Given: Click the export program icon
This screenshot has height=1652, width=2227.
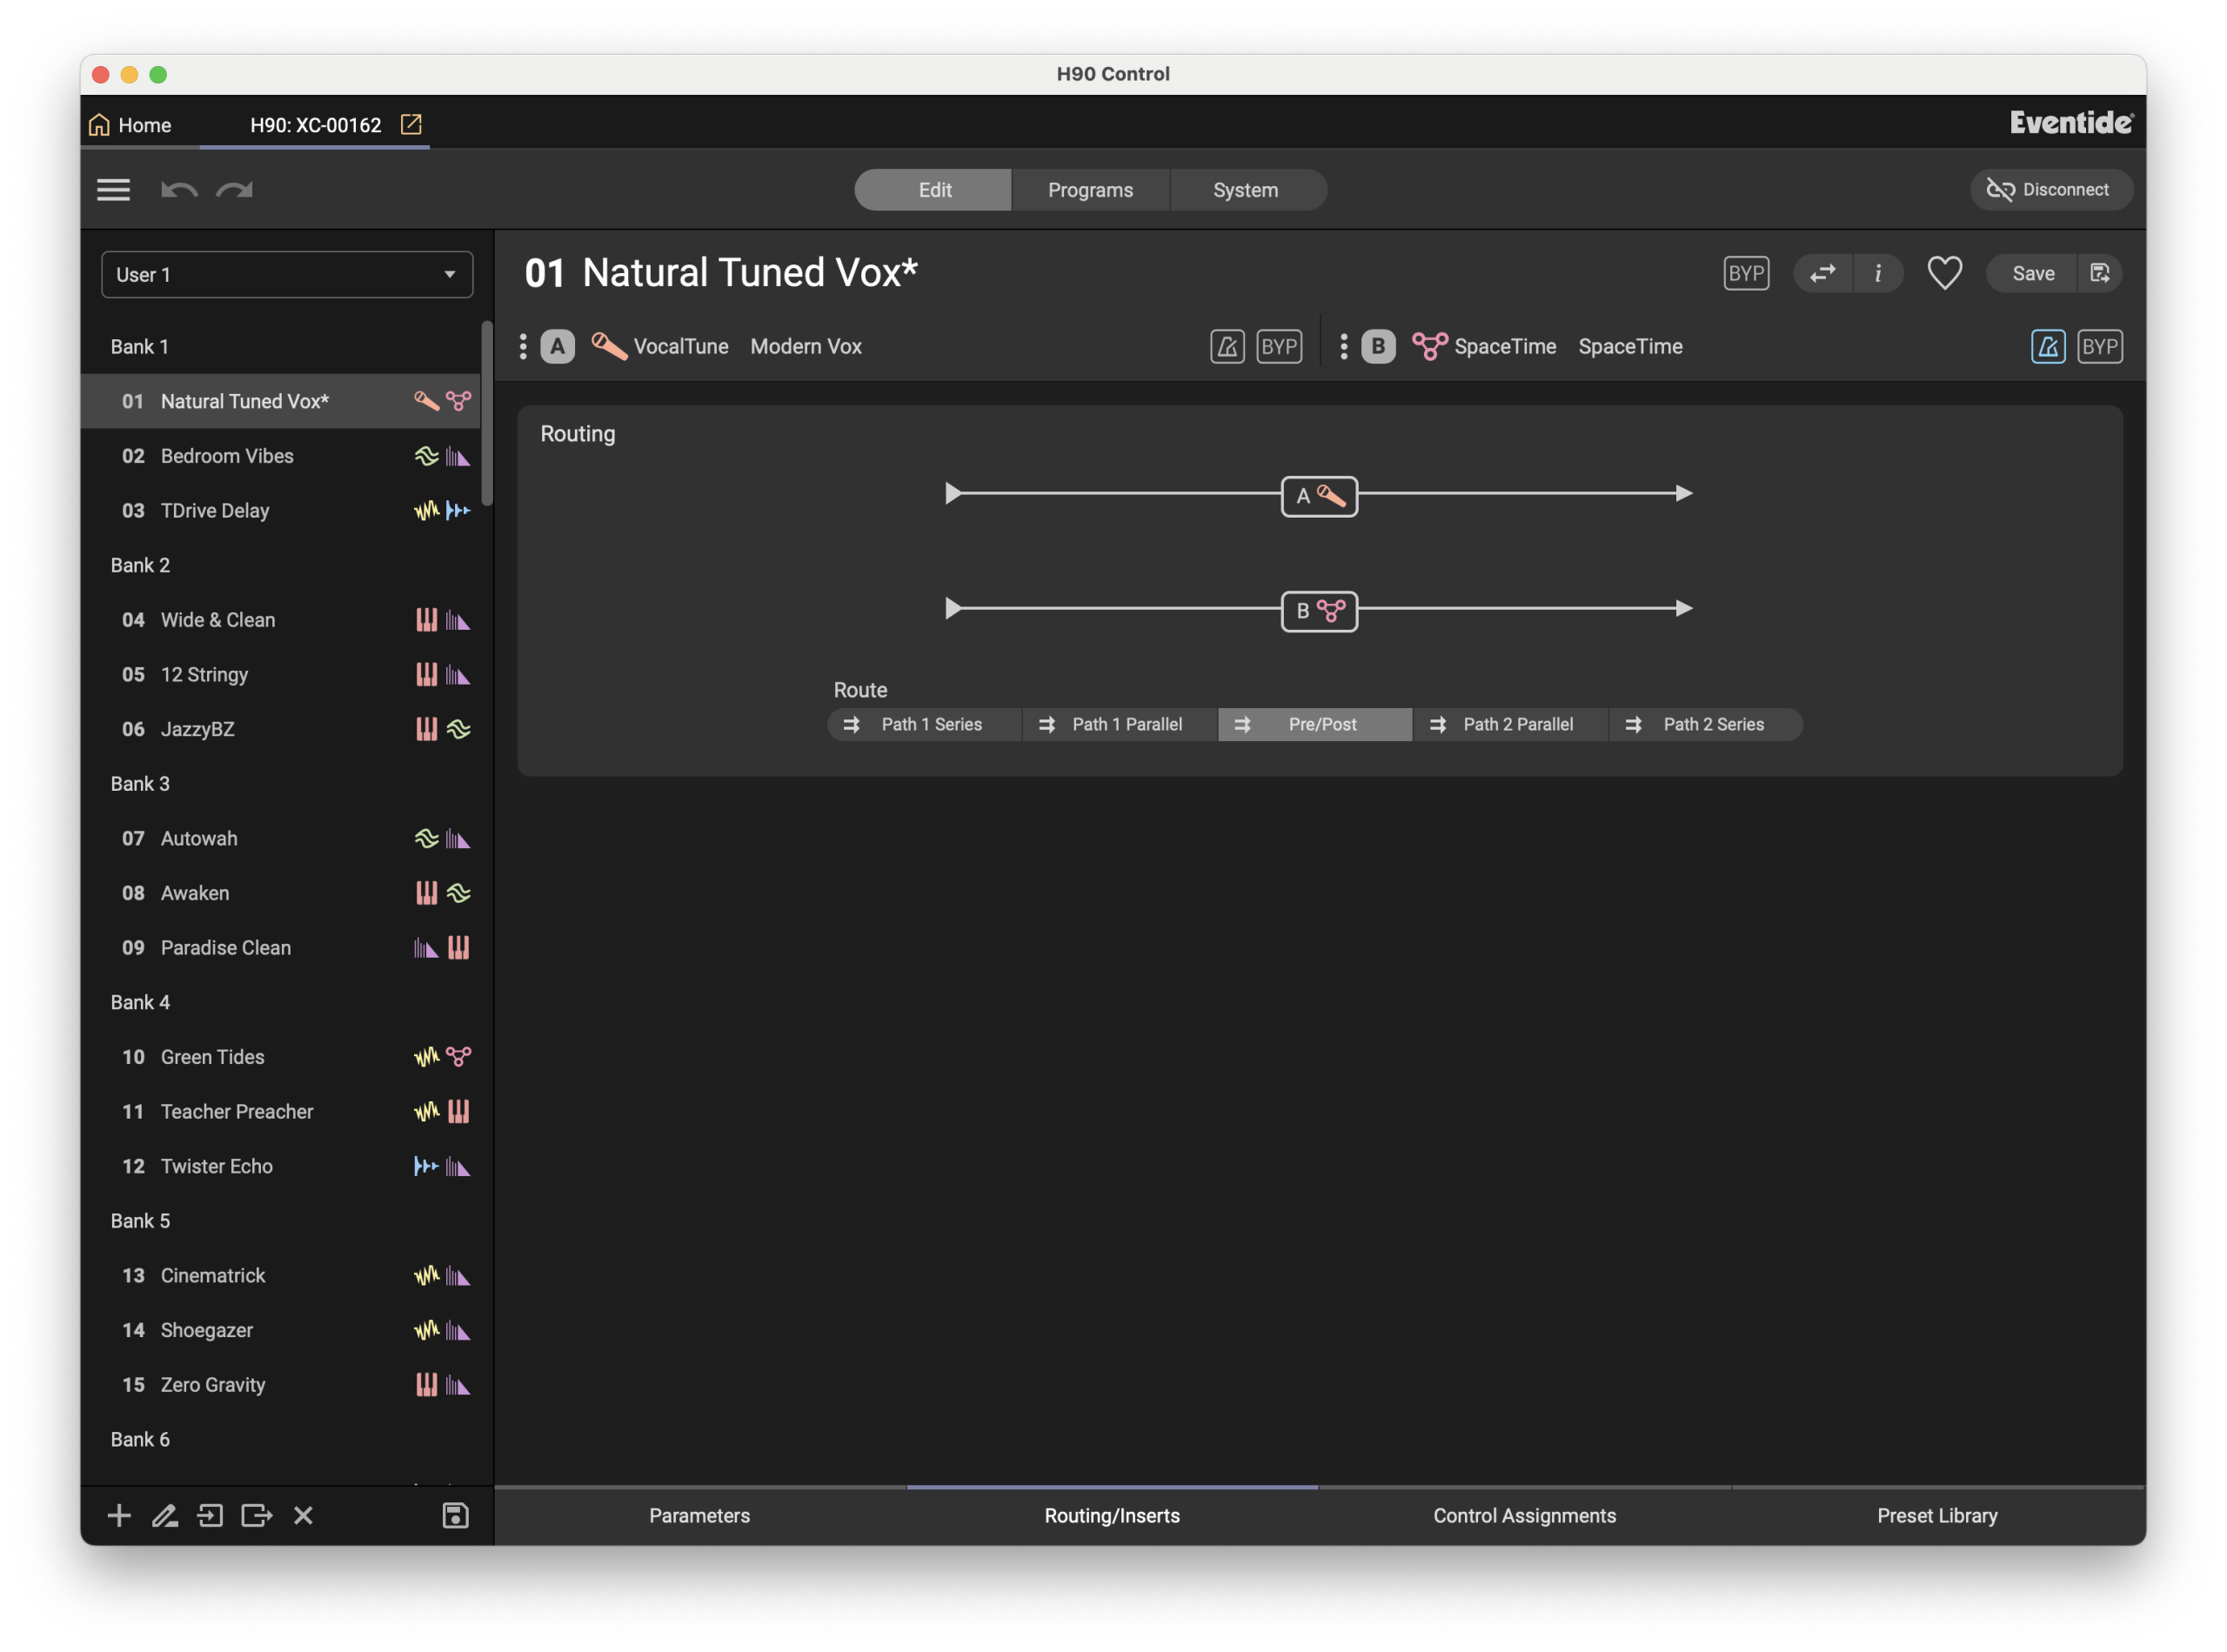Looking at the screenshot, I should pos(257,1516).
